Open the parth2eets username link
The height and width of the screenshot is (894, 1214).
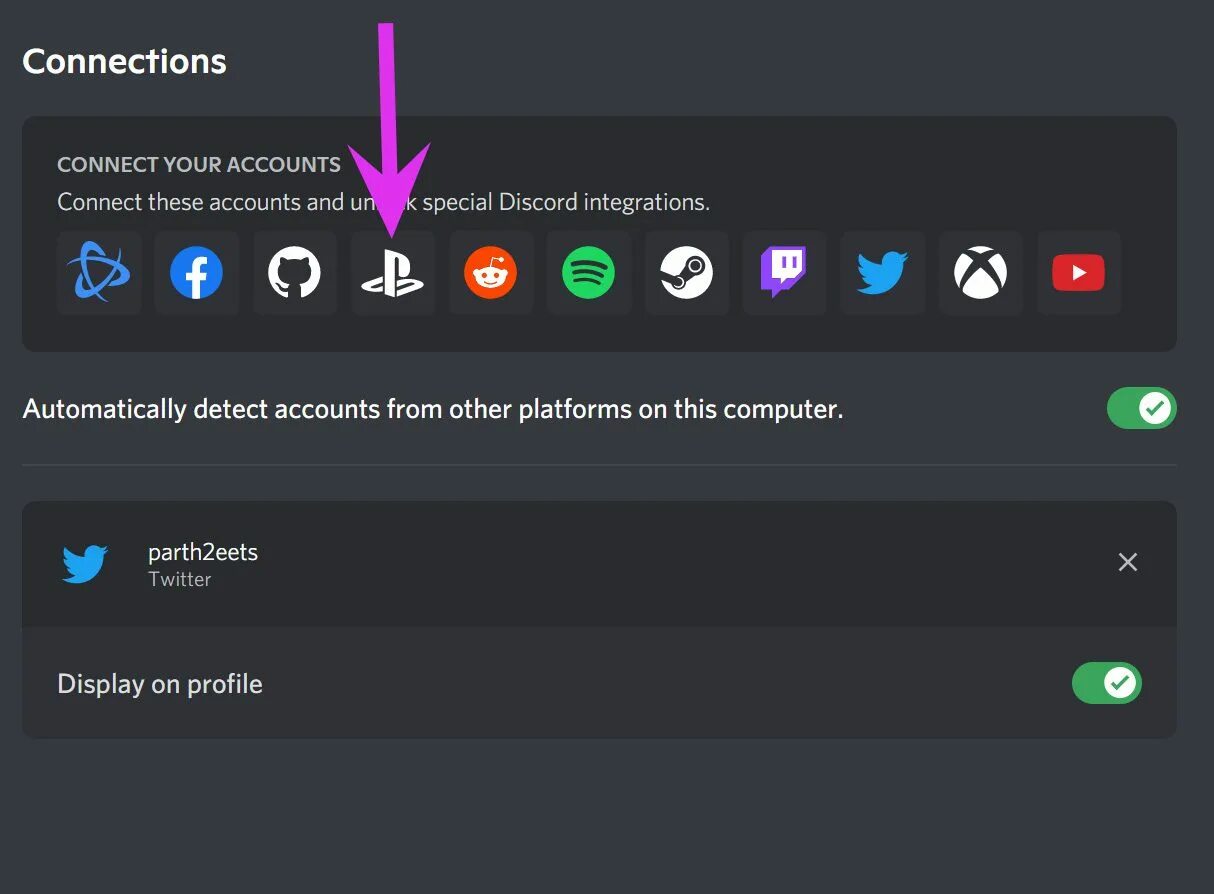[203, 552]
